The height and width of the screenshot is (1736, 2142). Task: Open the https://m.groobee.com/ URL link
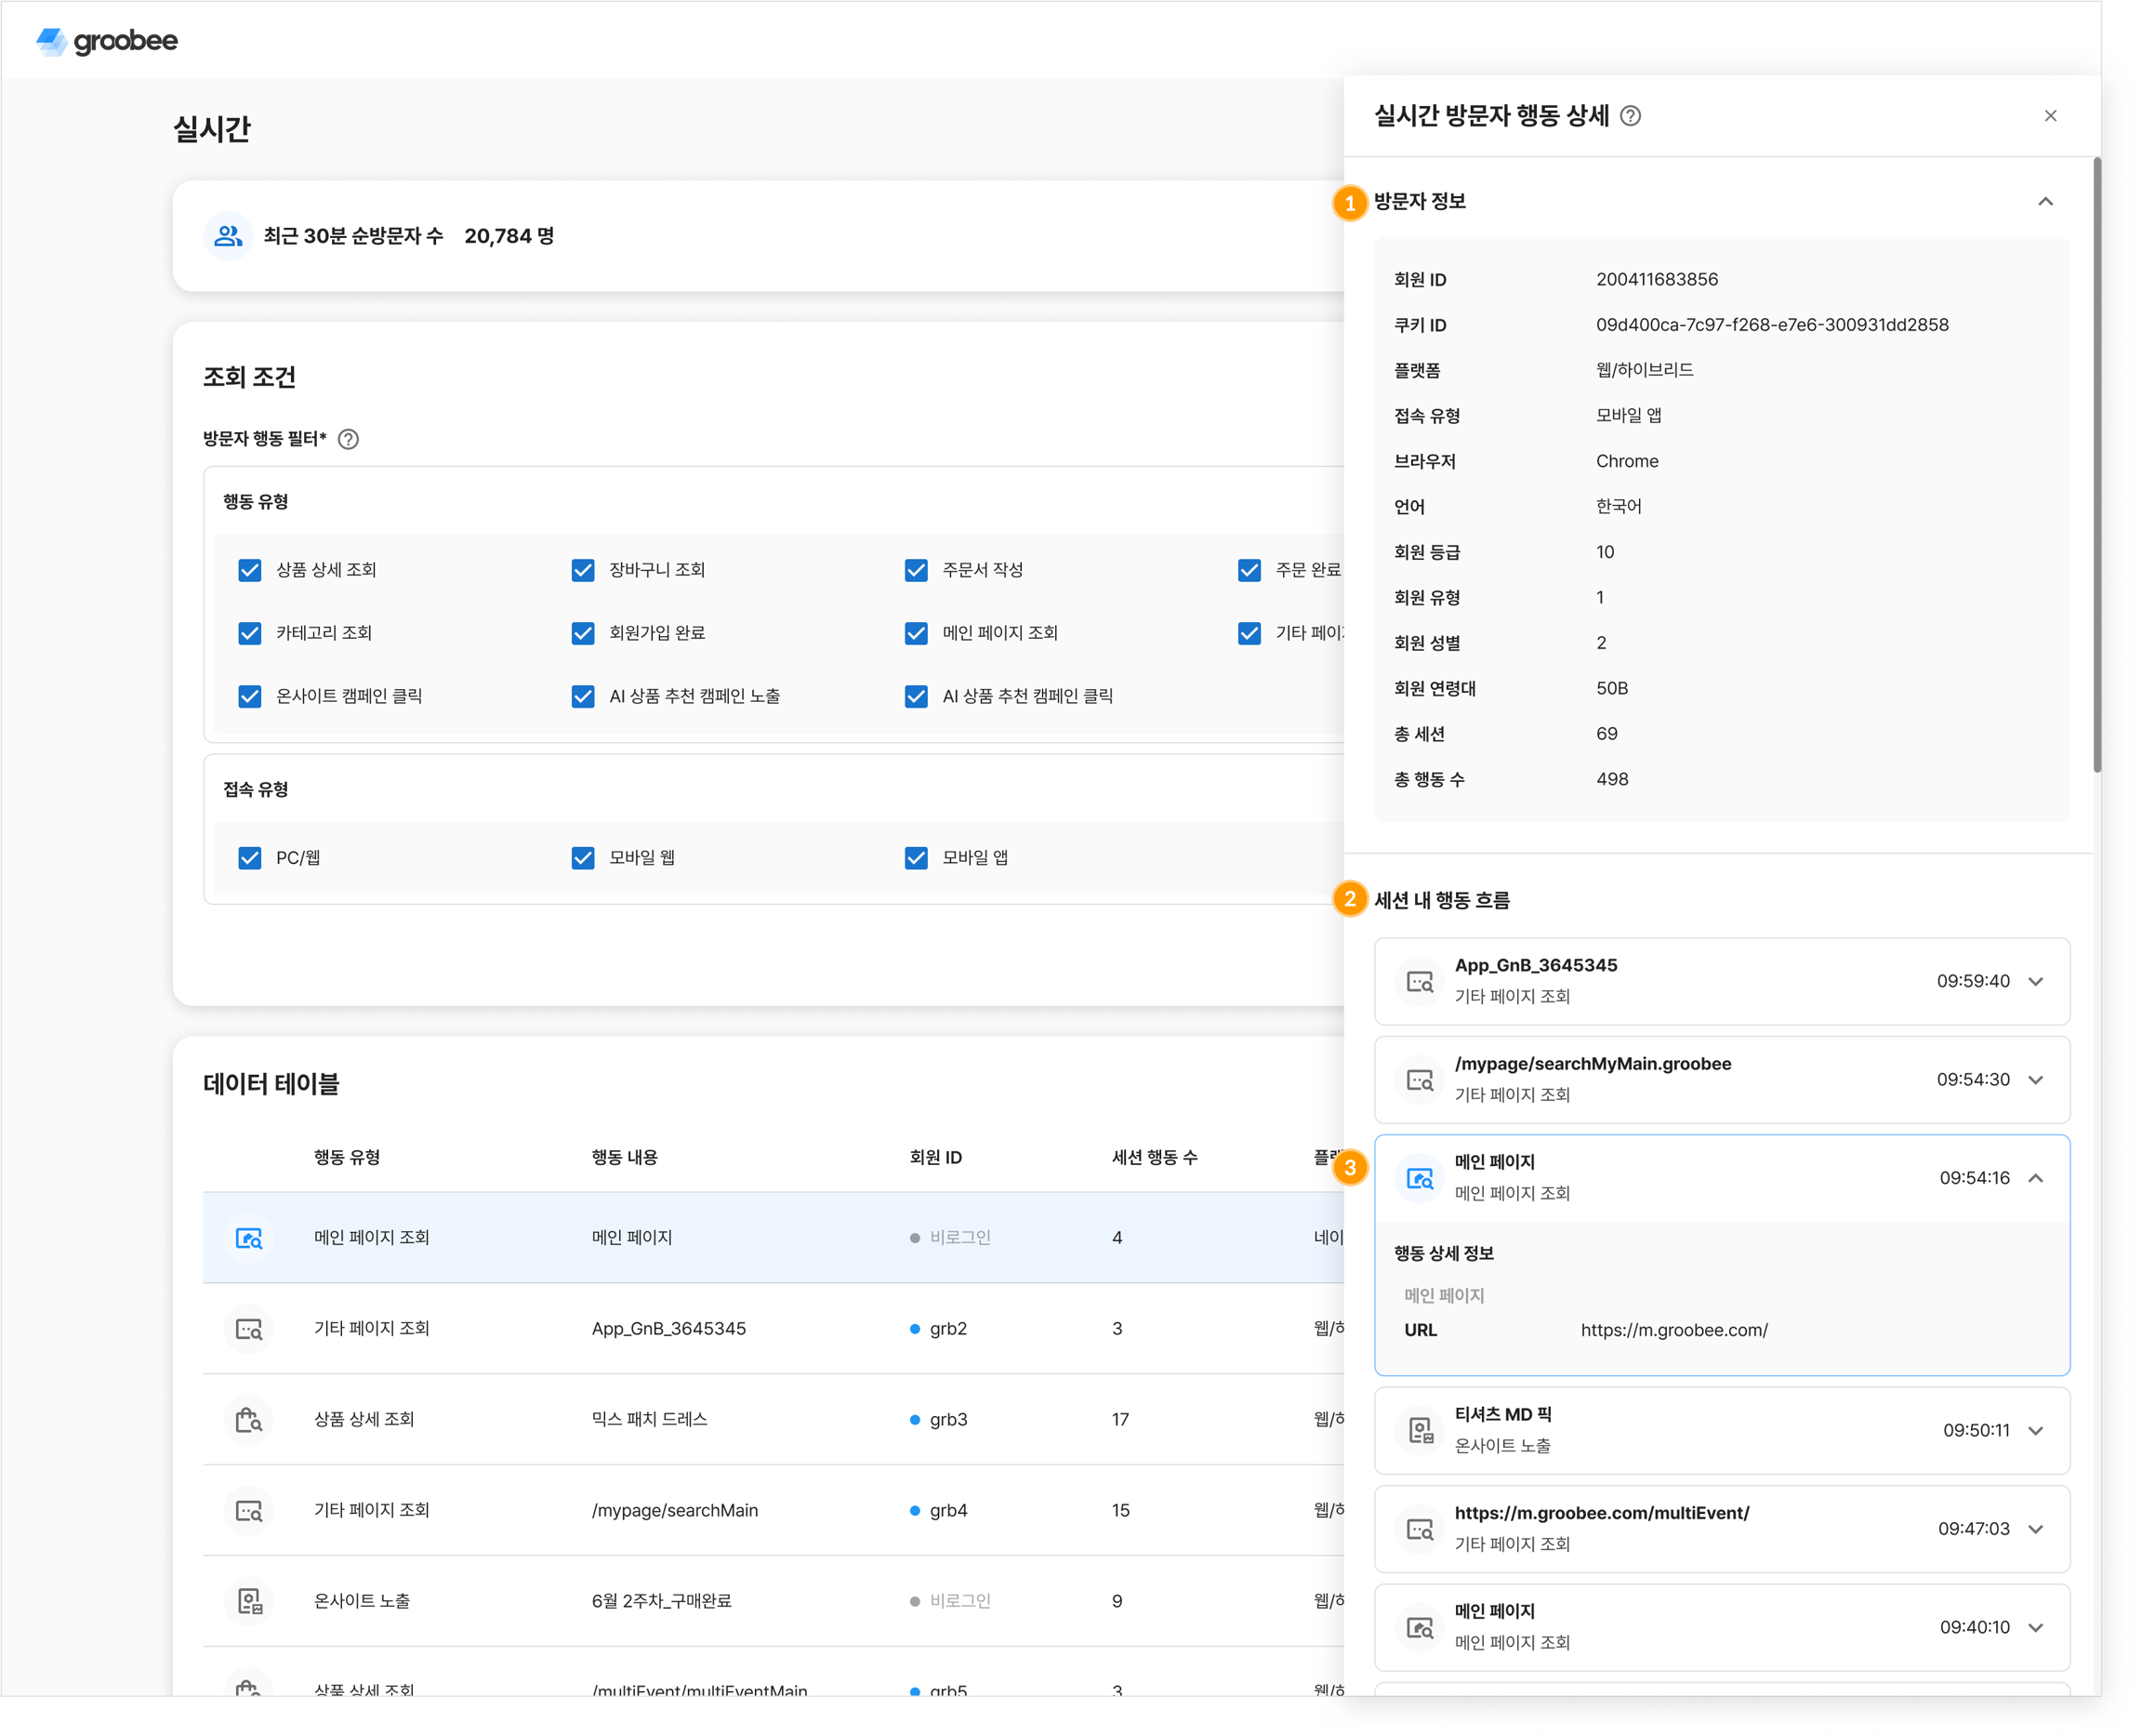coord(1673,1330)
